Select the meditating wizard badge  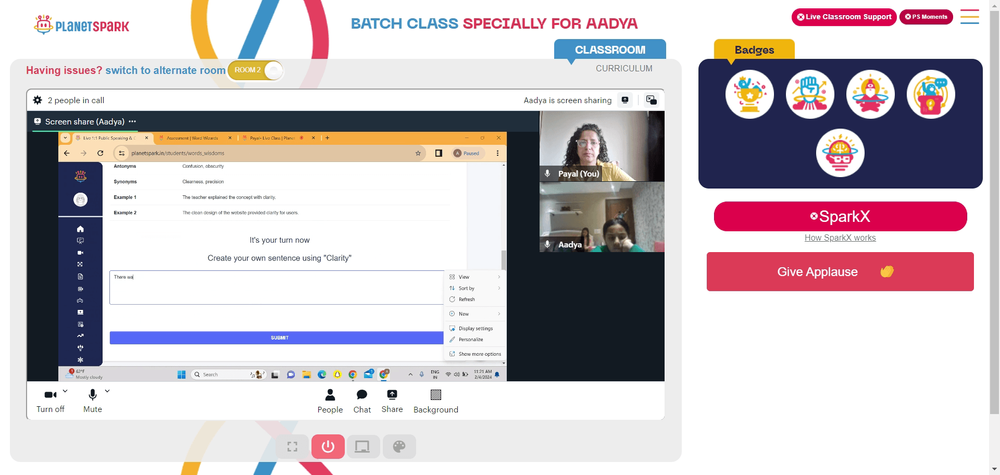click(x=871, y=94)
